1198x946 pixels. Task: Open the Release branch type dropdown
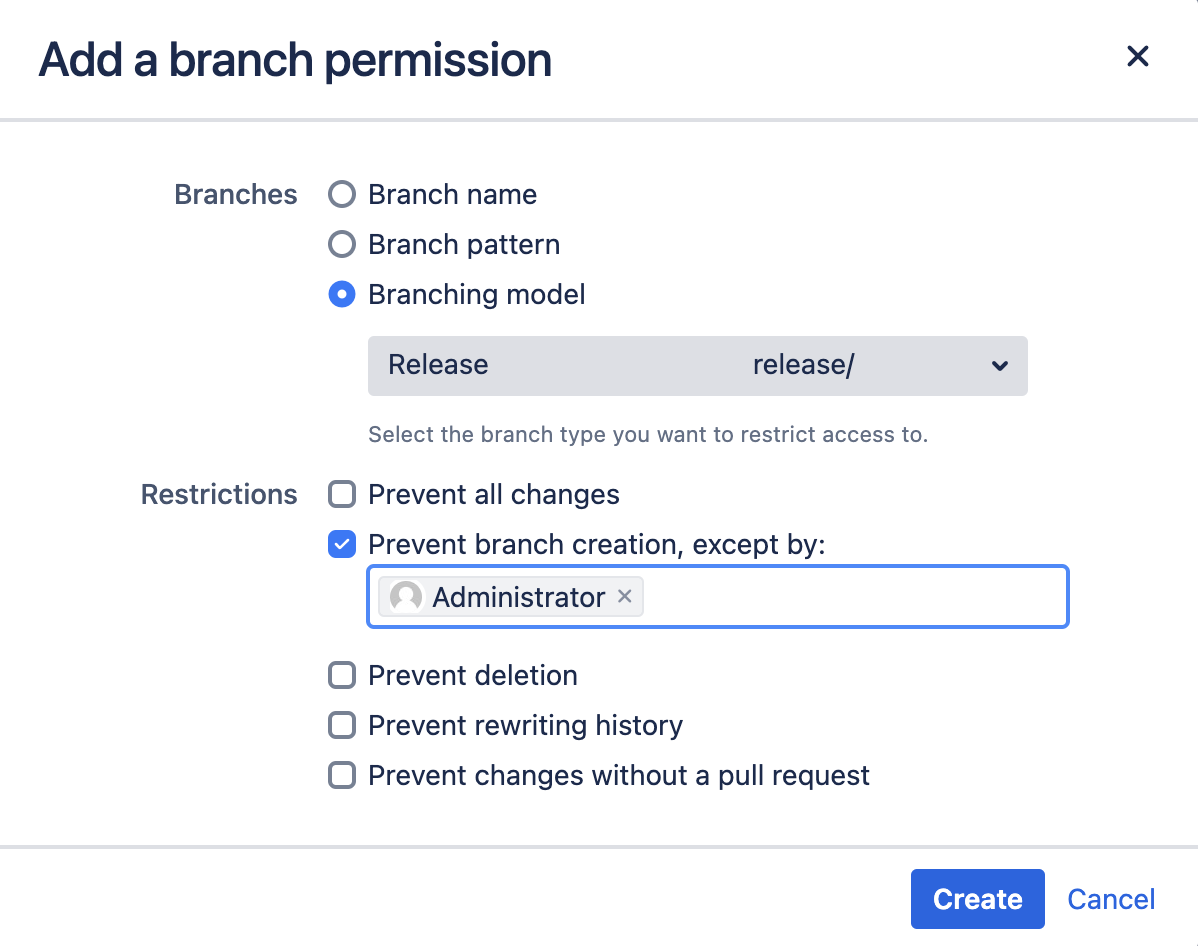[x=697, y=366]
